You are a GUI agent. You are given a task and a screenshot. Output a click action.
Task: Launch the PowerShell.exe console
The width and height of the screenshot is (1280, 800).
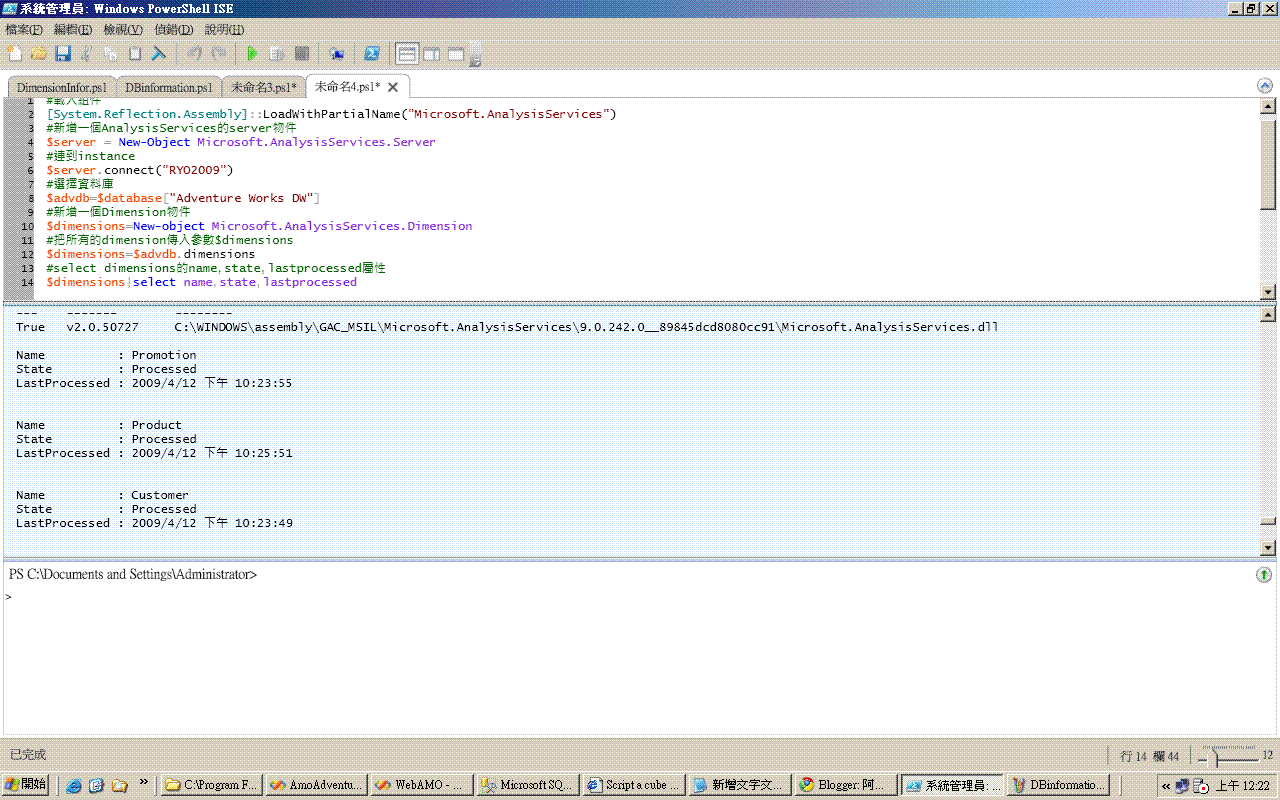(371, 54)
